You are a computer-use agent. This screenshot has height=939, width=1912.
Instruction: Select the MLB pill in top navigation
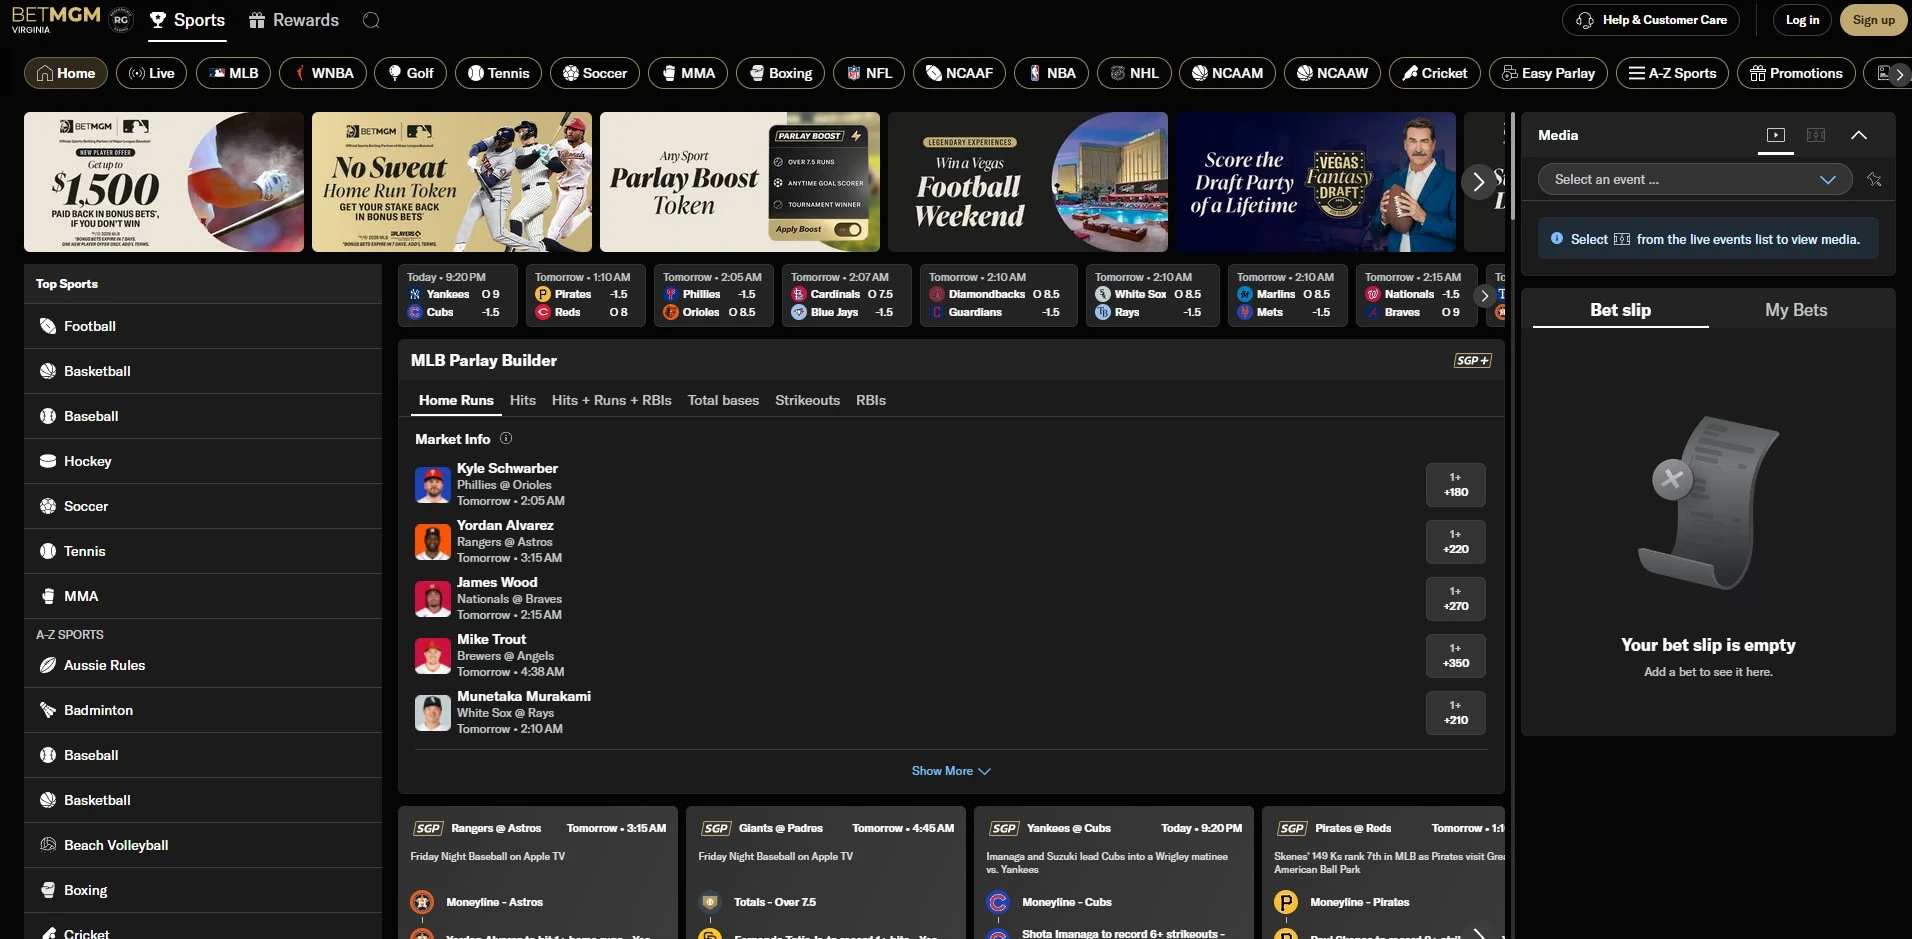point(233,73)
